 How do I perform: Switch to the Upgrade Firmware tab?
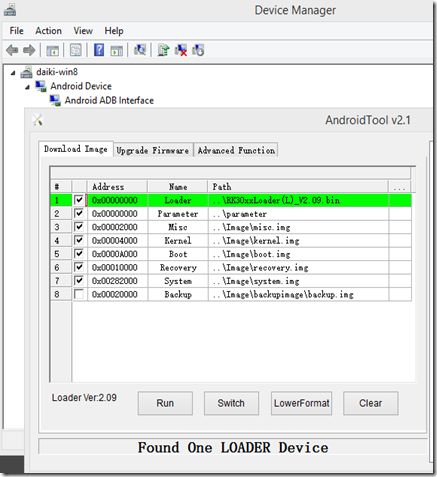pyautogui.click(x=153, y=150)
